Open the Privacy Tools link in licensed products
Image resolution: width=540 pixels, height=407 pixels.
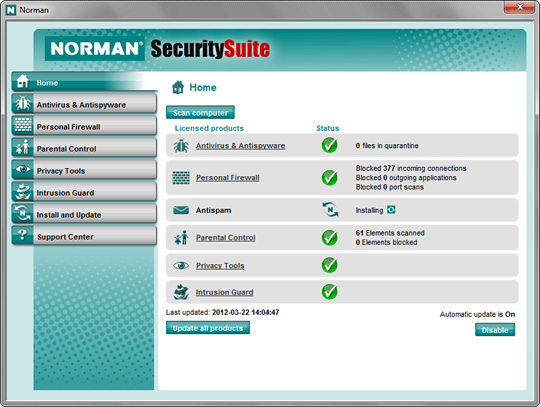click(220, 266)
